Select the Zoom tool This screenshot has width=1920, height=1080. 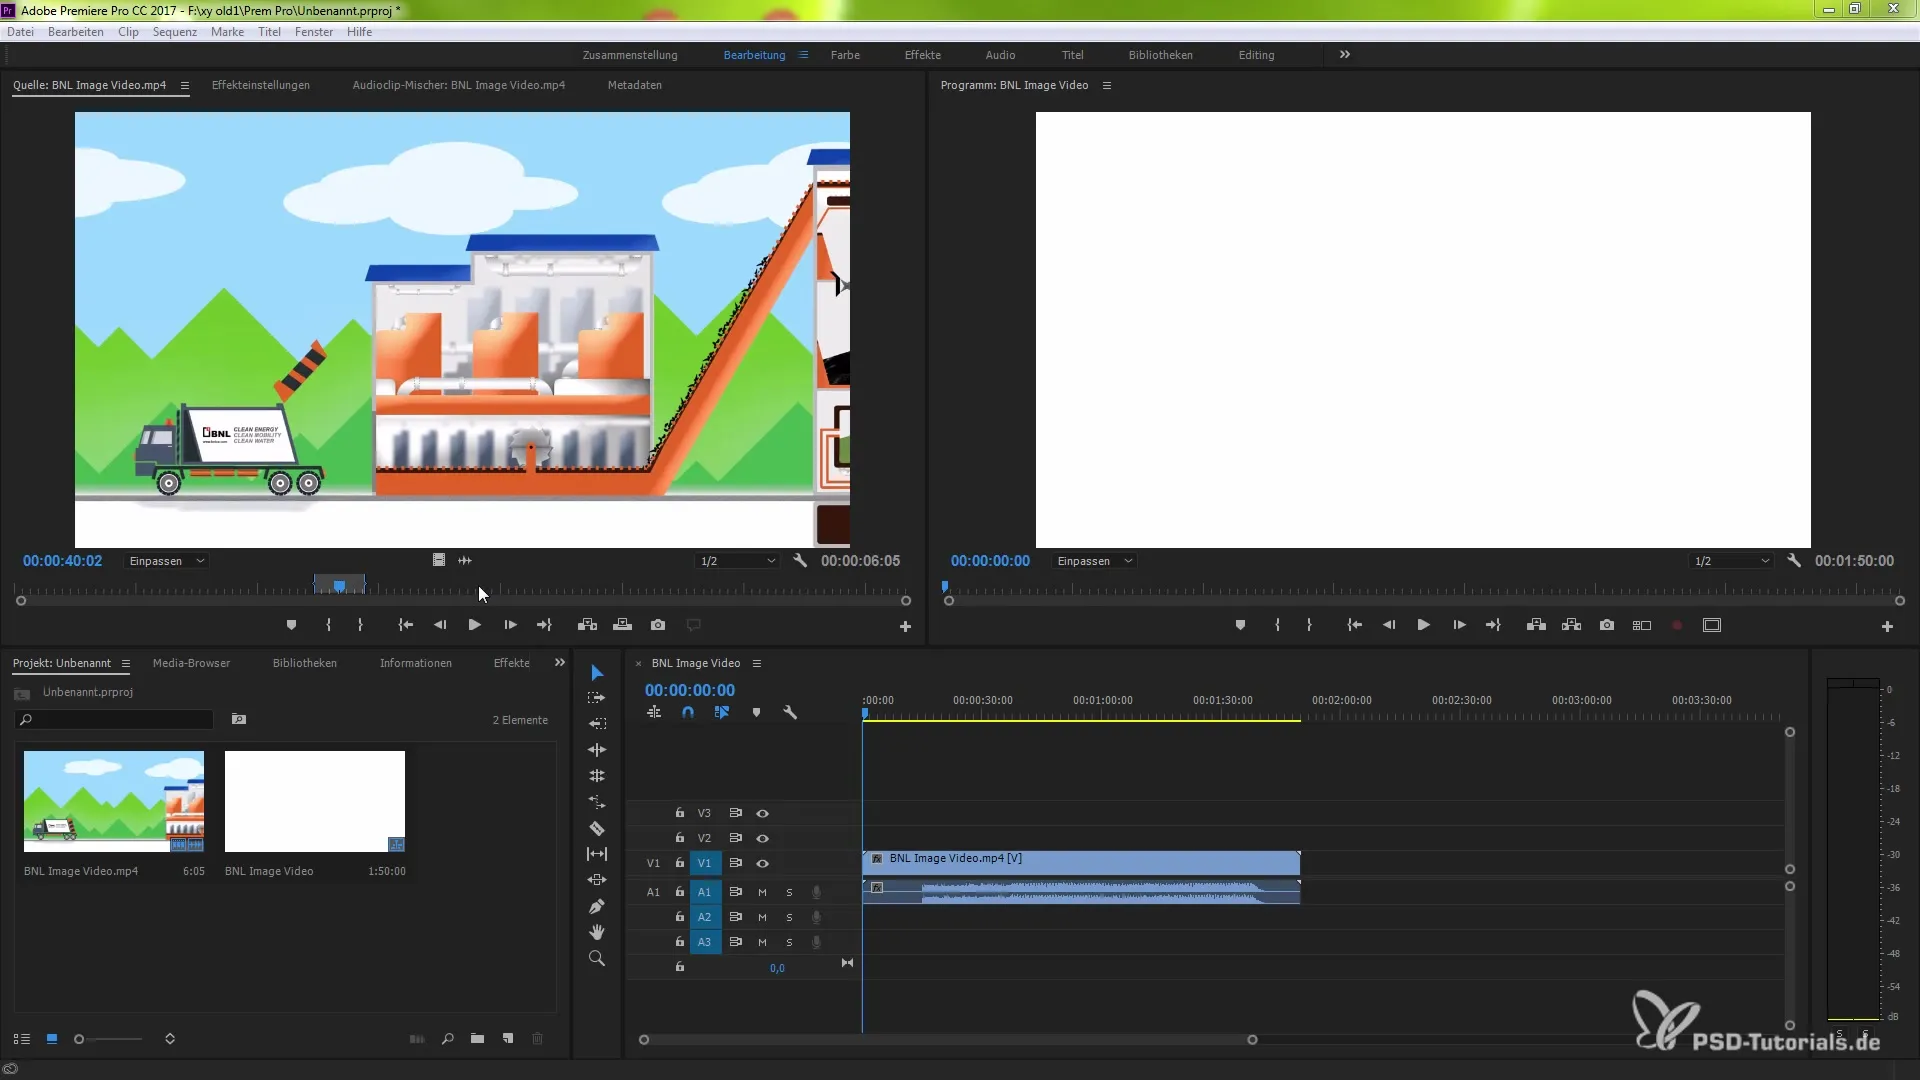[x=597, y=958]
